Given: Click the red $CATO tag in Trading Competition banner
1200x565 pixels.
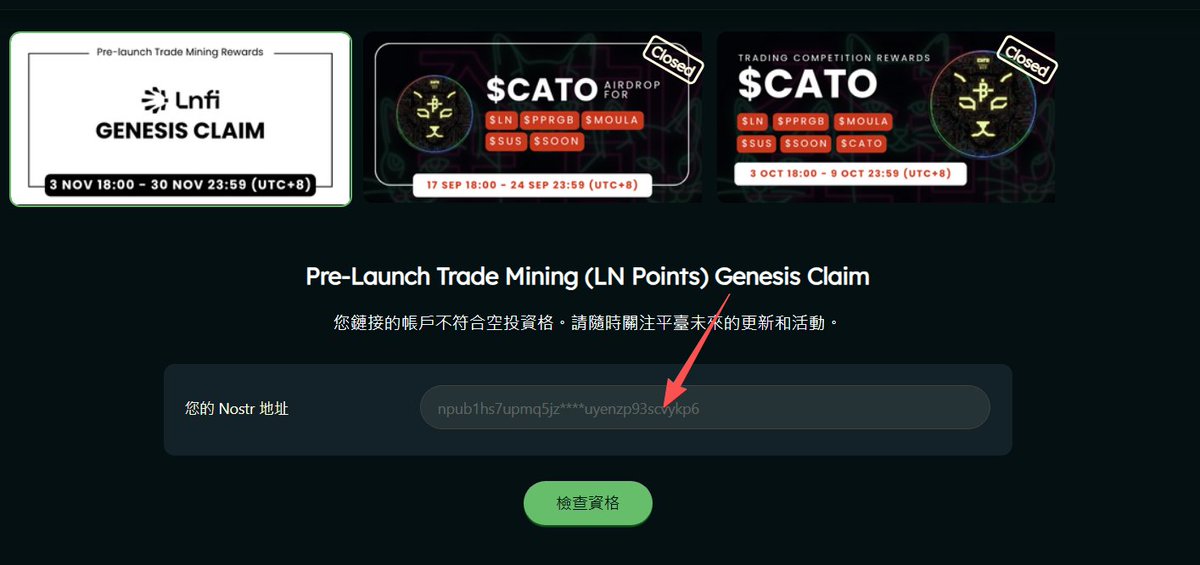Looking at the screenshot, I should [861, 143].
